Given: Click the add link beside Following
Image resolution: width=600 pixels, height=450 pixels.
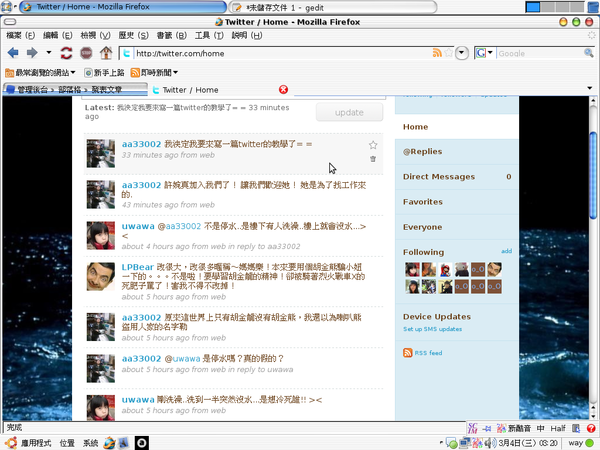Looking at the screenshot, I should (507, 251).
